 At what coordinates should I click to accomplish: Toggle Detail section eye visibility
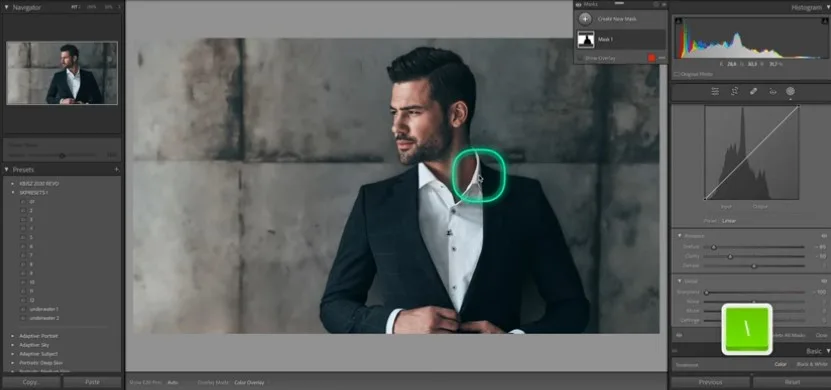(824, 281)
